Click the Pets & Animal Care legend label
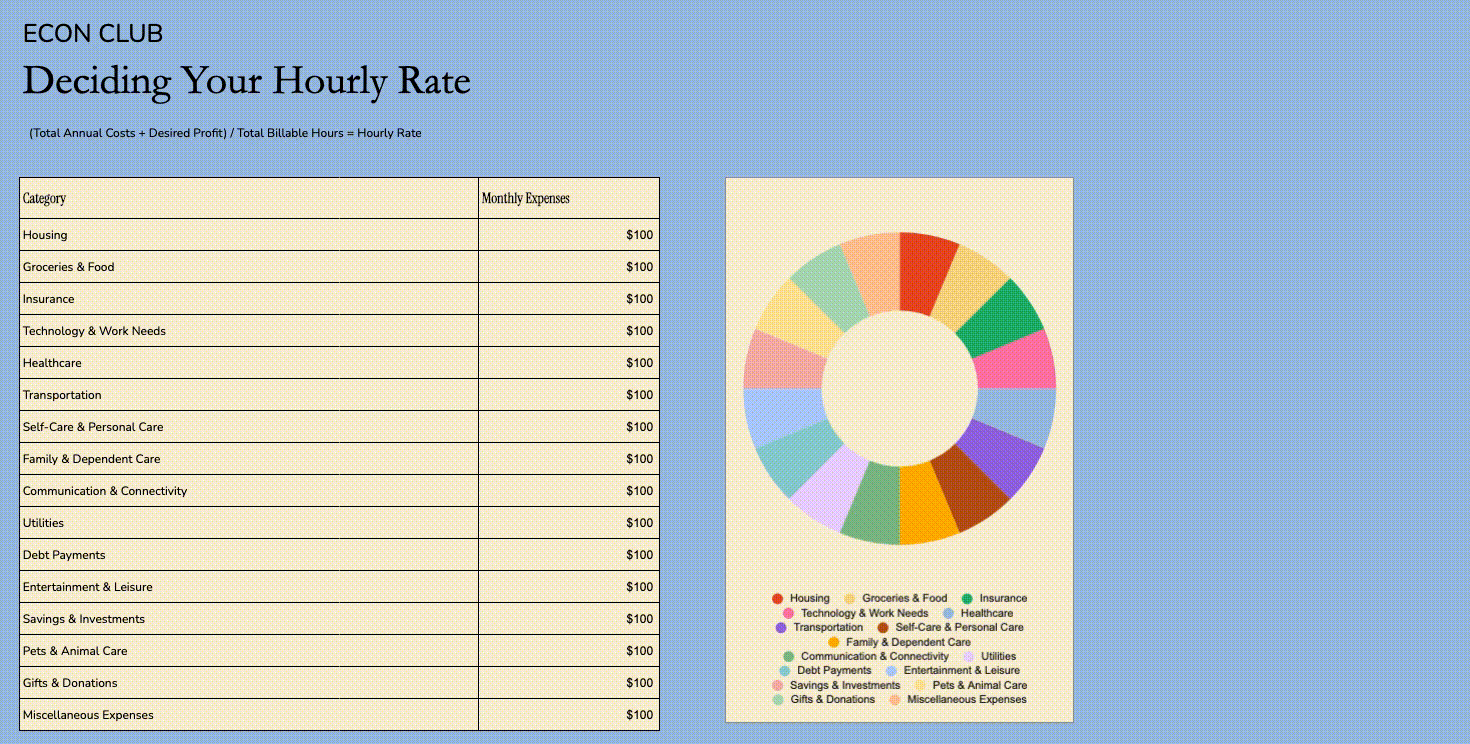Screen dimensions: 1470x744 click(x=979, y=685)
